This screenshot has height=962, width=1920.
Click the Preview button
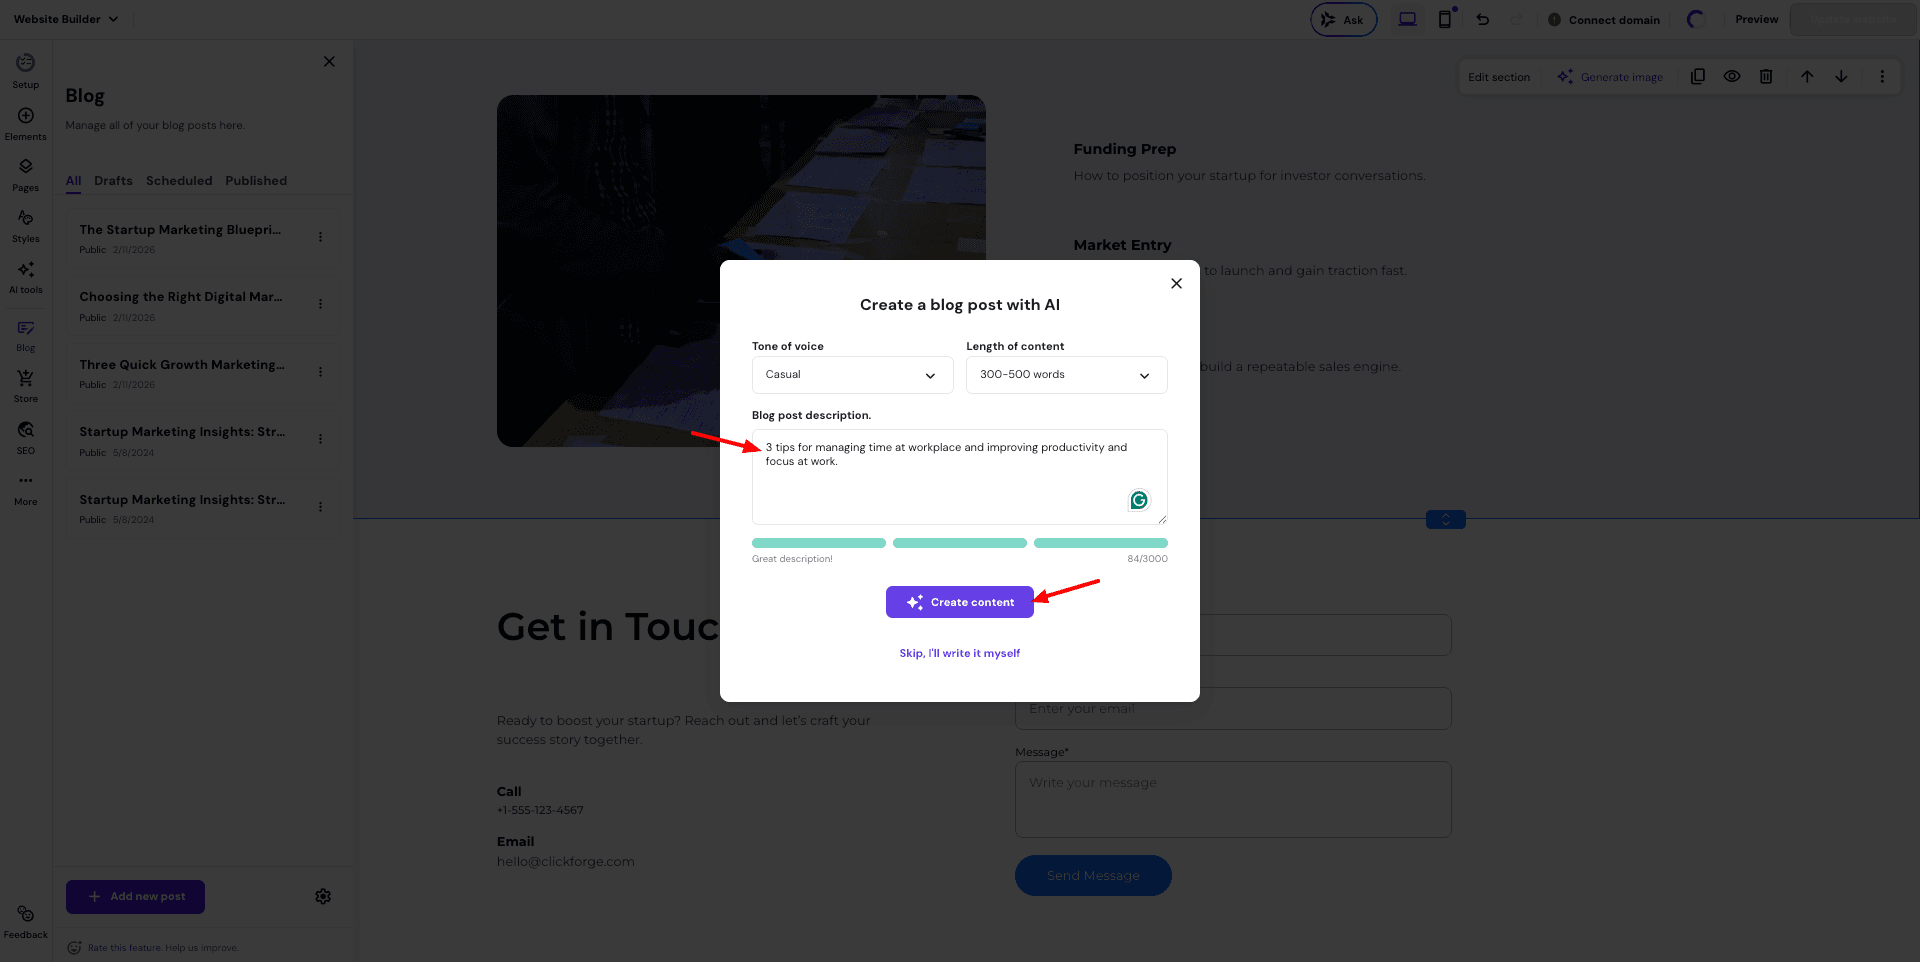point(1757,19)
